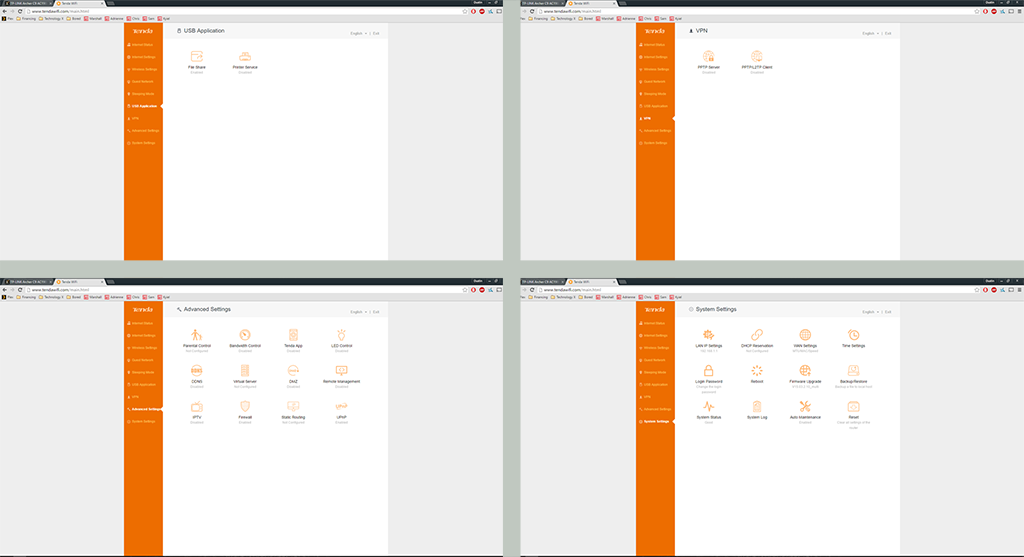
Task: Open Firmware Upgrade in System Settings
Action: click(806, 371)
